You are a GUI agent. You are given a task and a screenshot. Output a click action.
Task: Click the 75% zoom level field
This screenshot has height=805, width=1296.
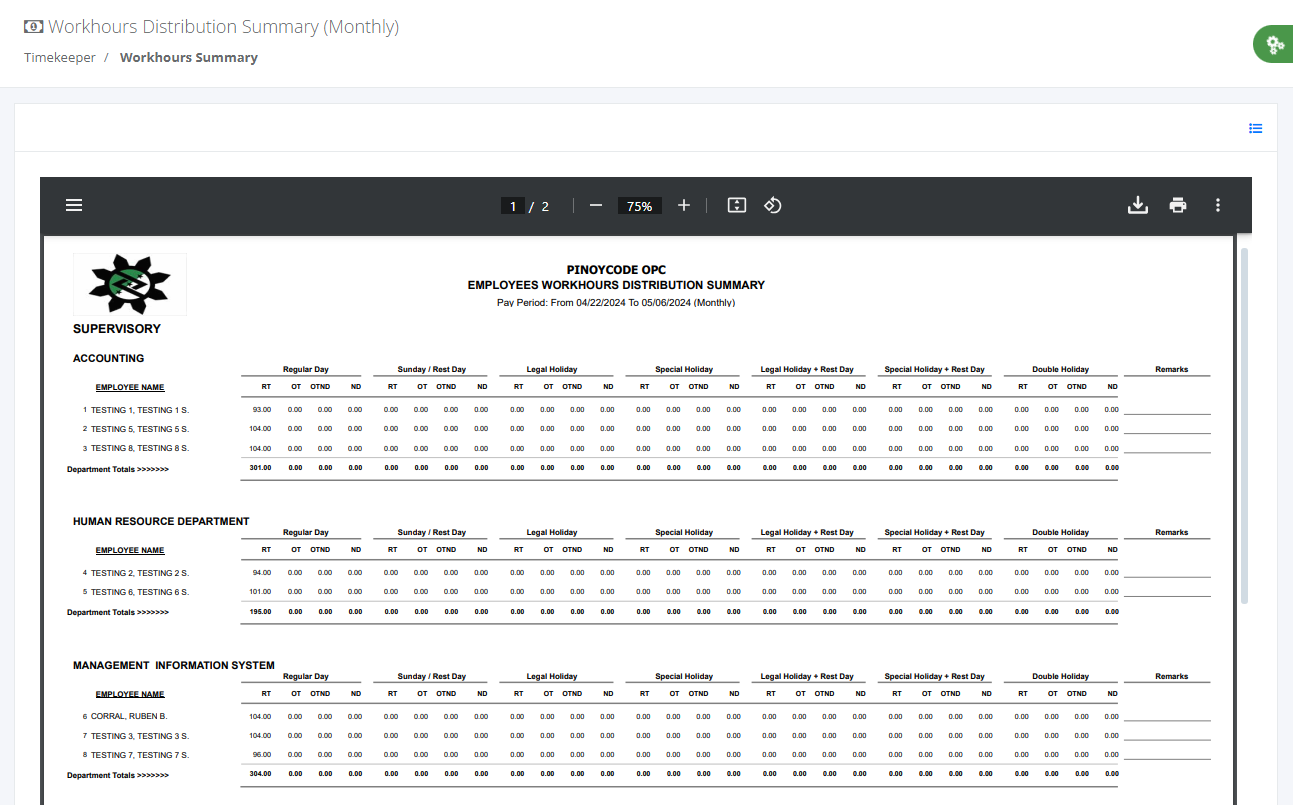(640, 206)
